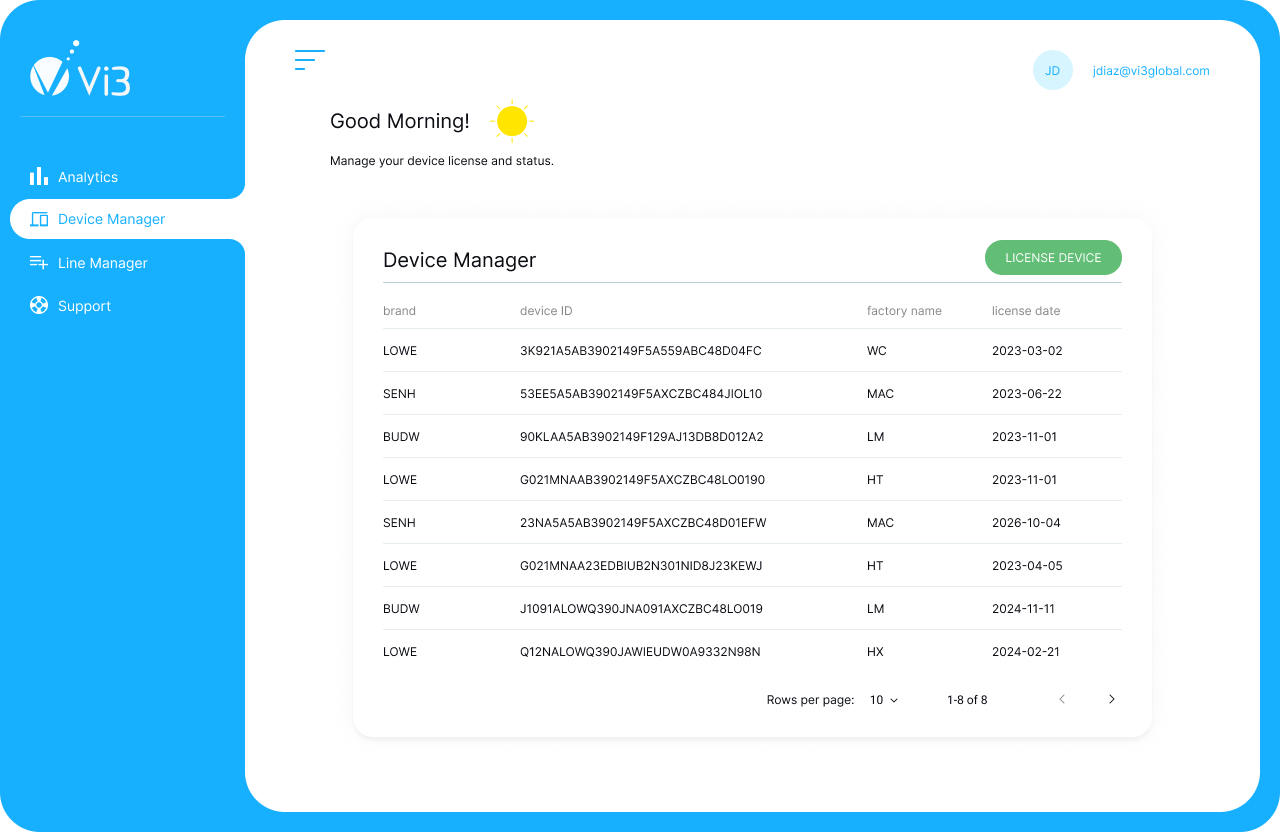1280x832 pixels.
Task: Click license date 2026-10-04
Action: (1027, 523)
